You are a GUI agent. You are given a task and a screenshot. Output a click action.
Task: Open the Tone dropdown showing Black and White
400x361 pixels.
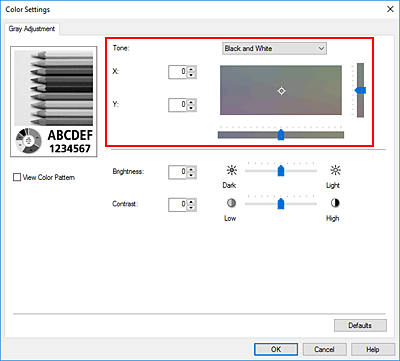274,48
